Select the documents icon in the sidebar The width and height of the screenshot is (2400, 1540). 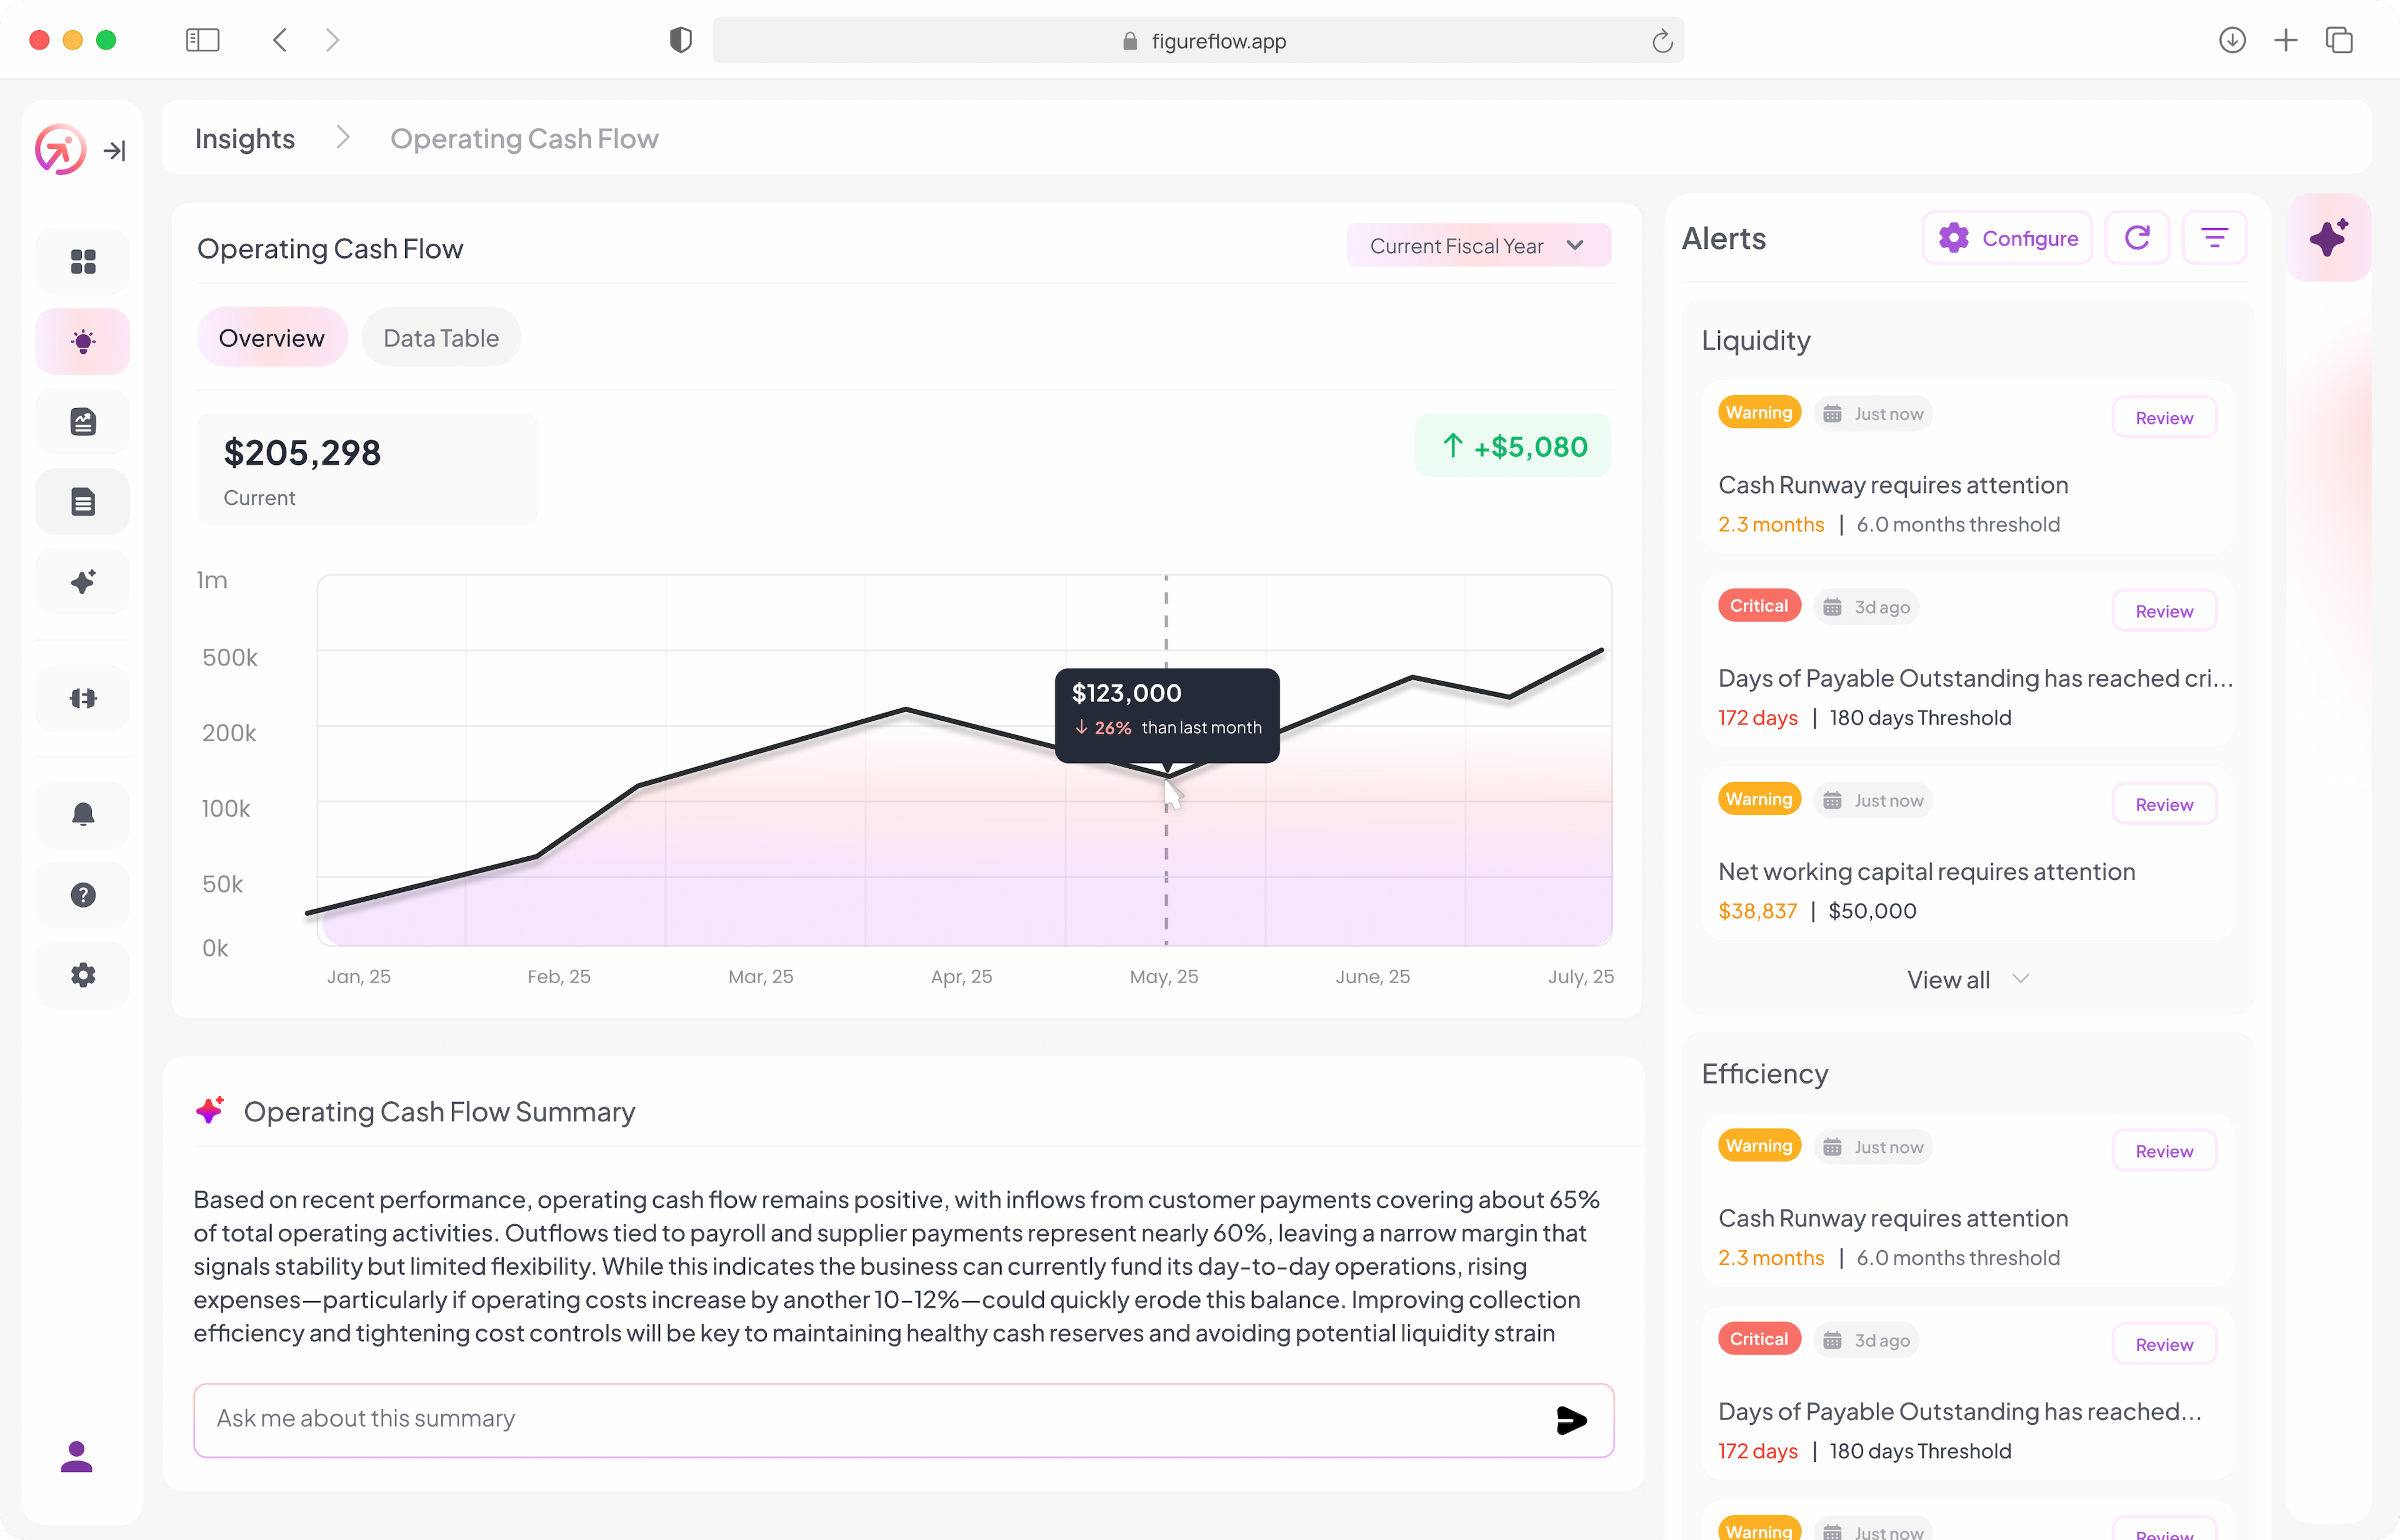point(82,501)
